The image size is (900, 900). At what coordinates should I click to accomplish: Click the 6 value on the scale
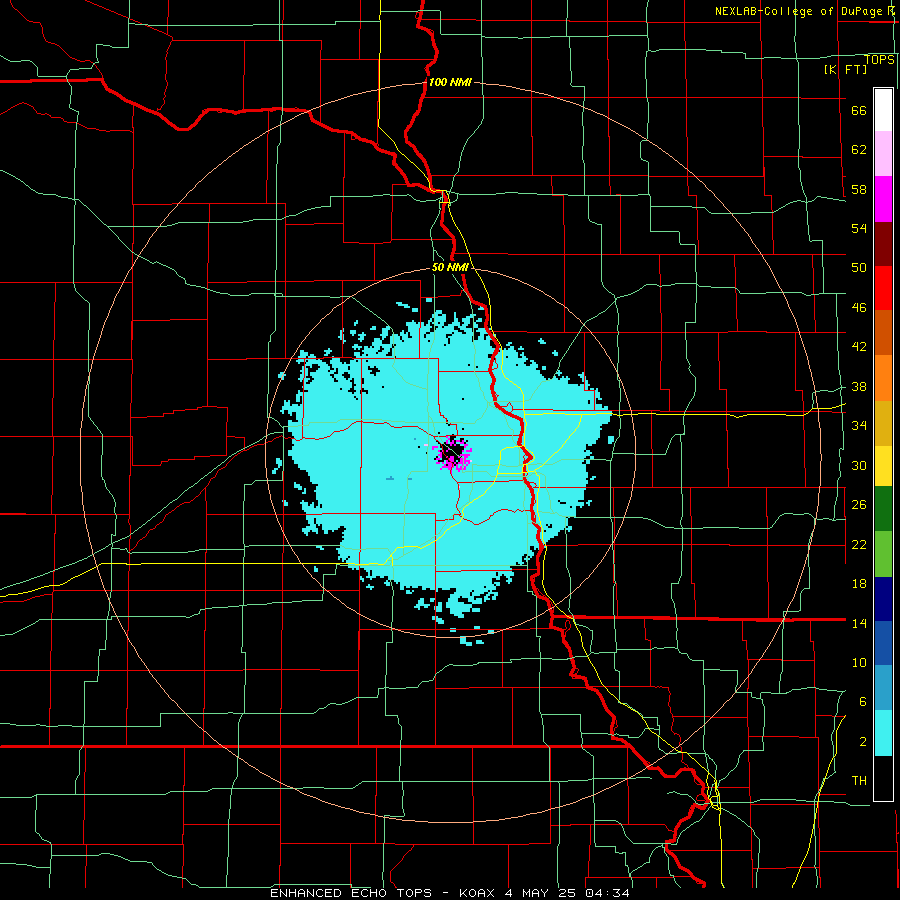[862, 702]
